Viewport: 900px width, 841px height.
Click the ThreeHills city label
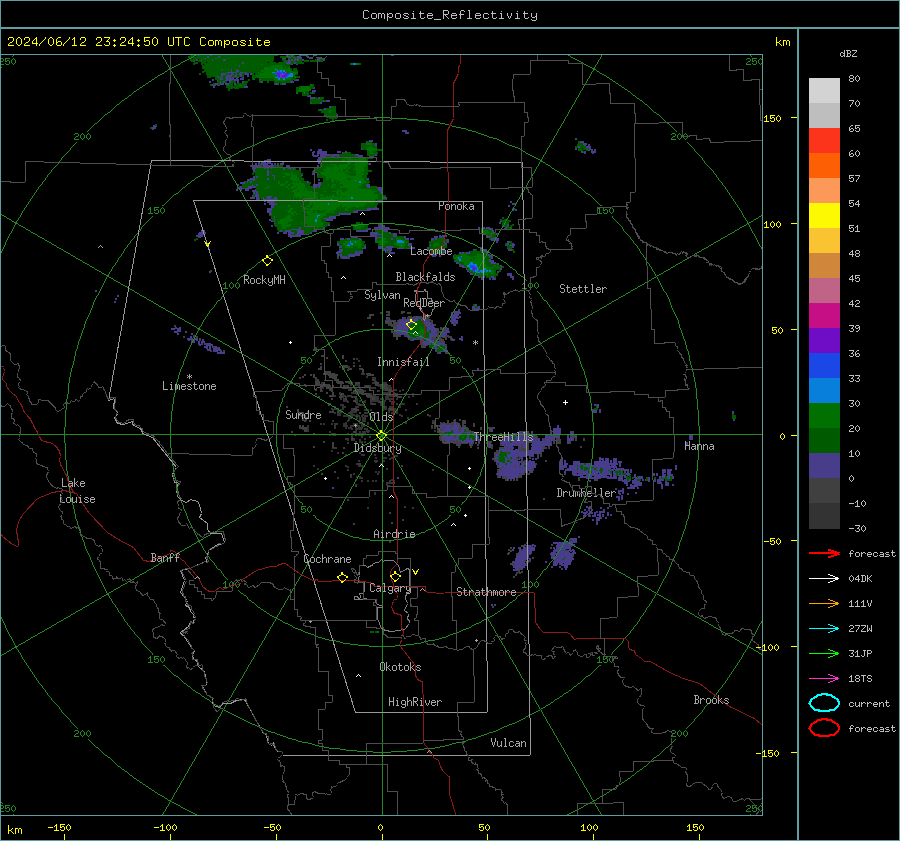(x=503, y=437)
